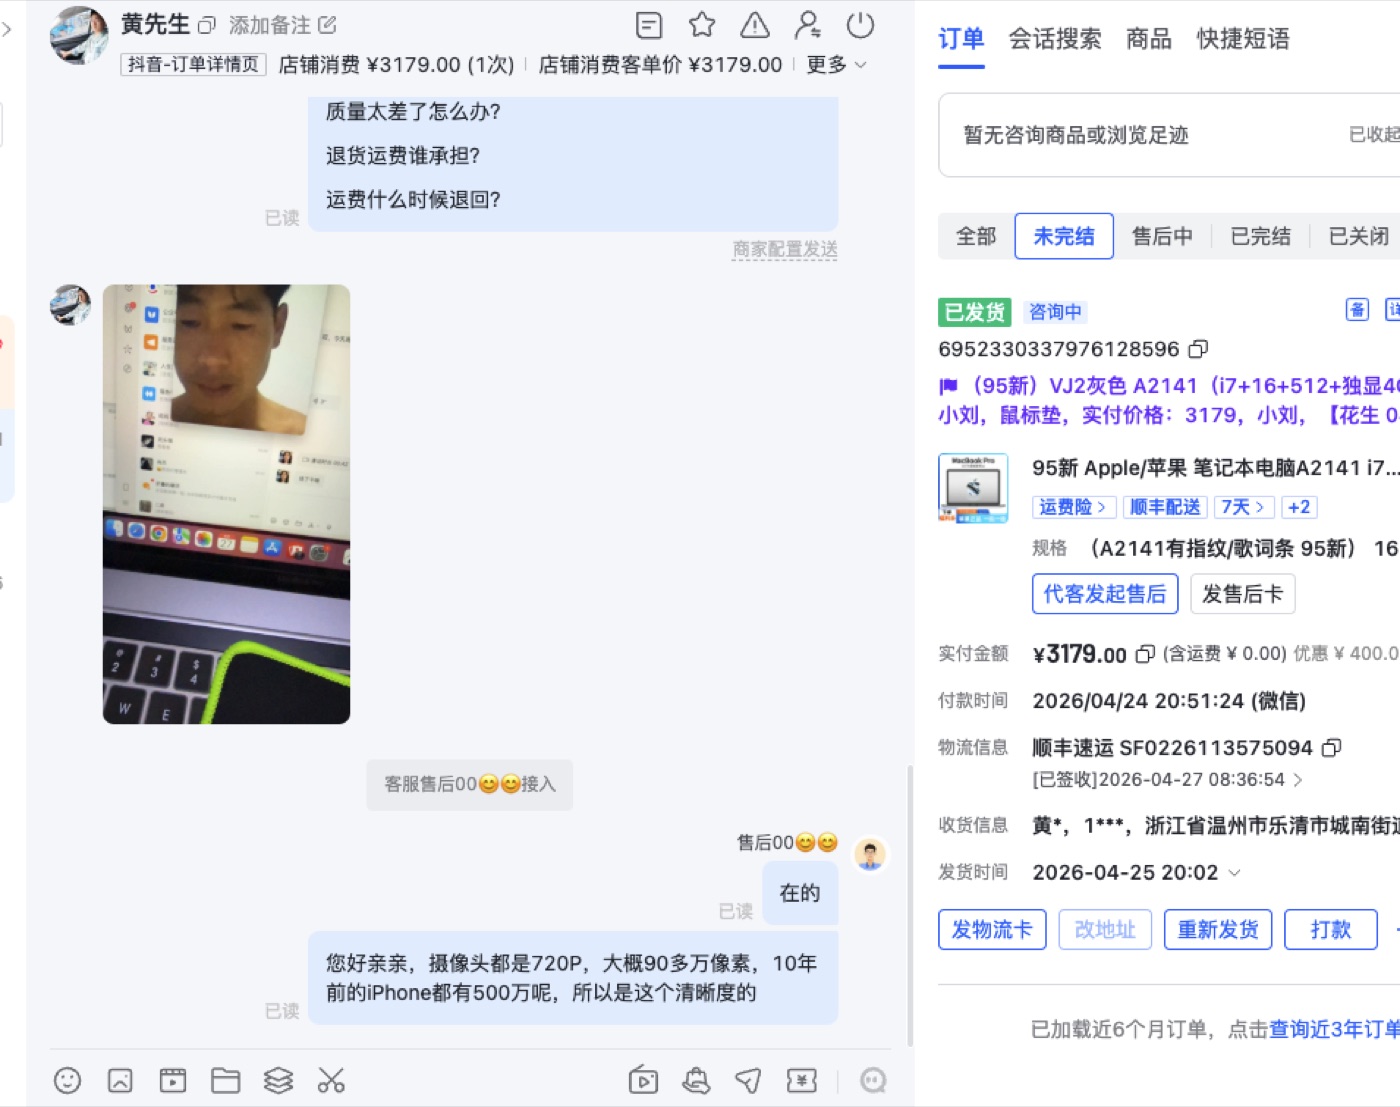Transfer the chat using the person icon

tap(808, 25)
